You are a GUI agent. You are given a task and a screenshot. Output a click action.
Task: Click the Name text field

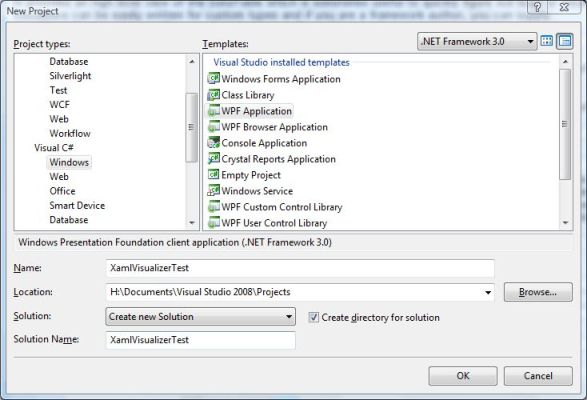point(300,268)
